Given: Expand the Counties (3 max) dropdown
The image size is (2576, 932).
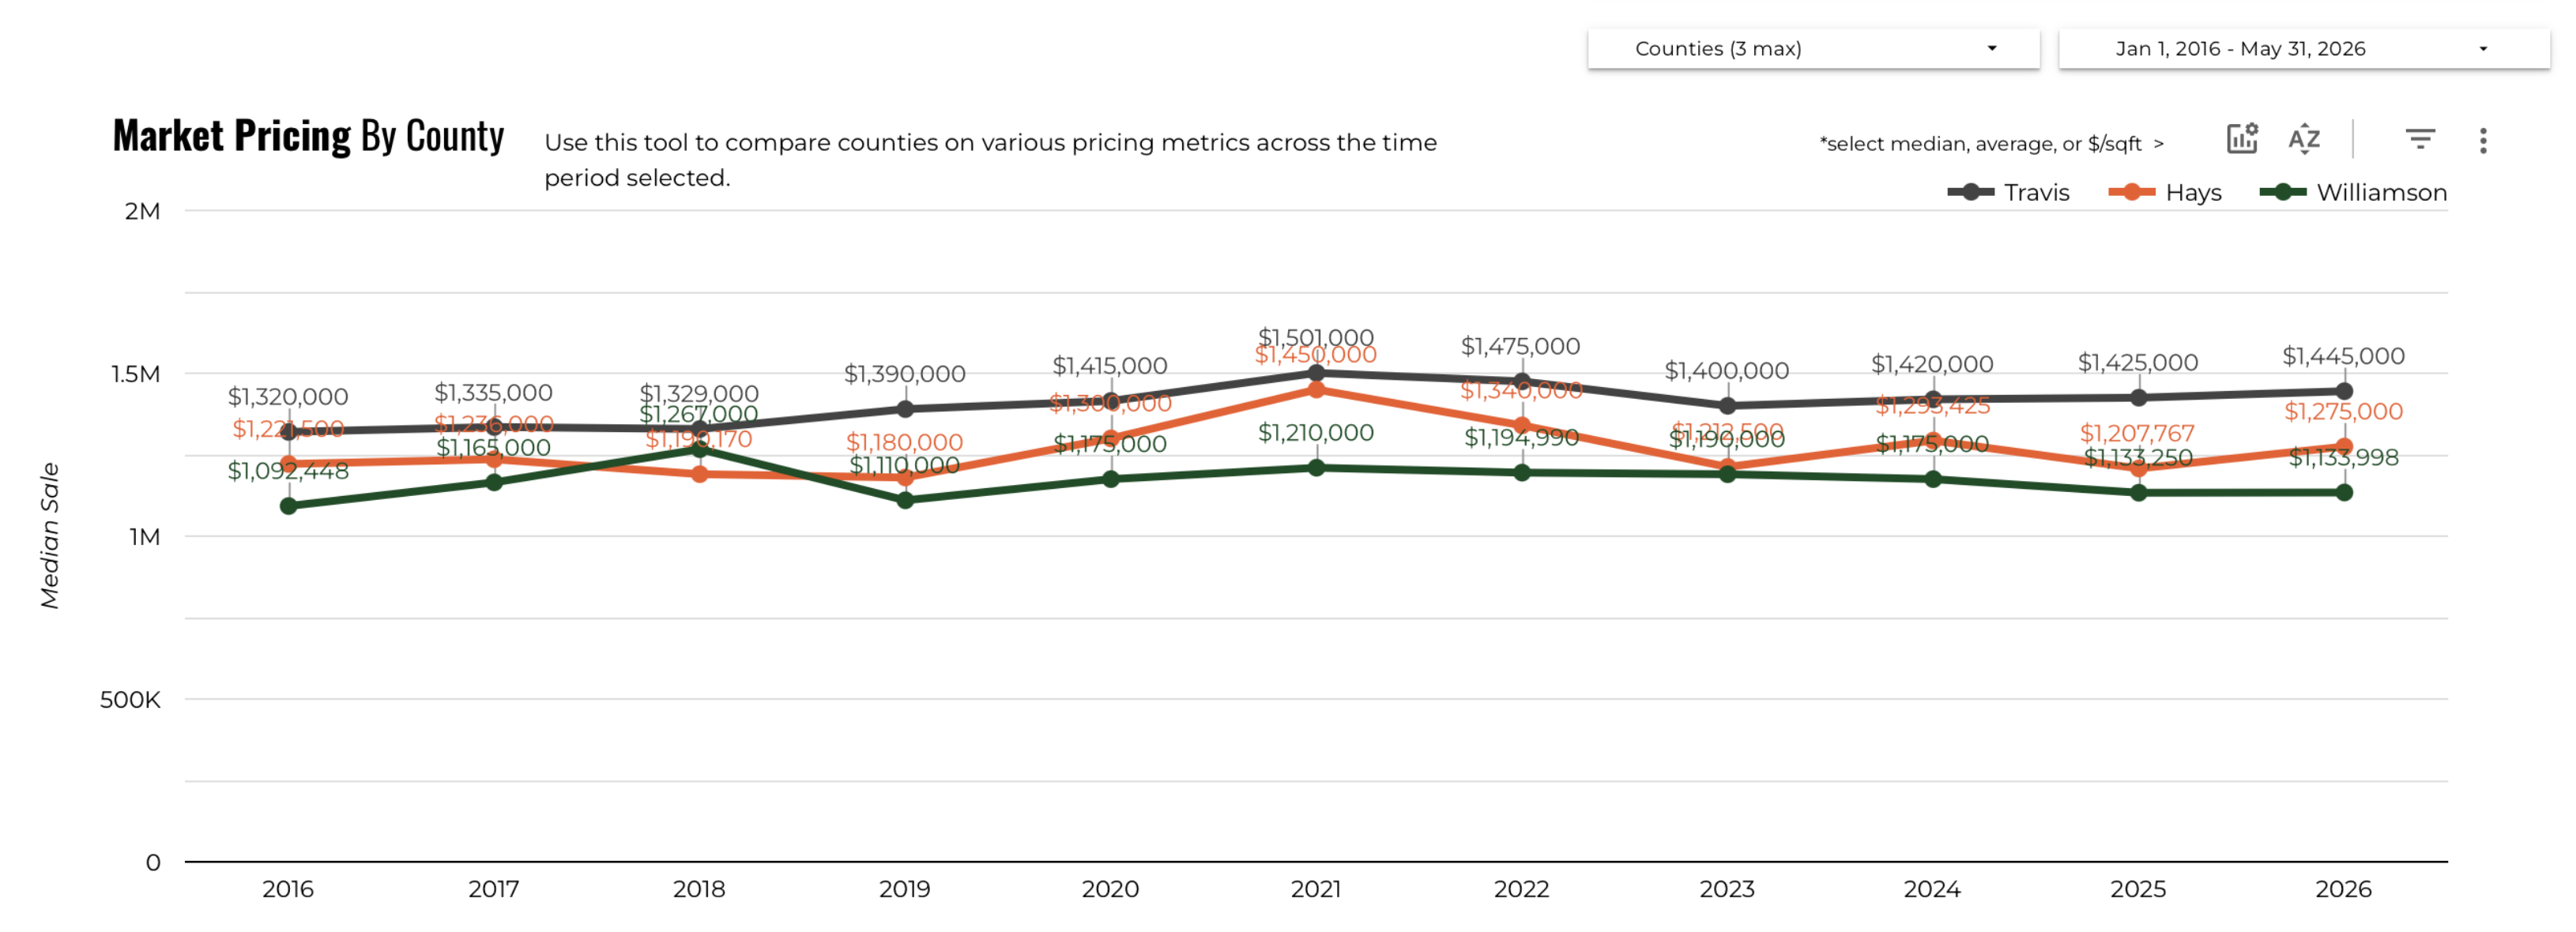Looking at the screenshot, I should tap(1813, 48).
